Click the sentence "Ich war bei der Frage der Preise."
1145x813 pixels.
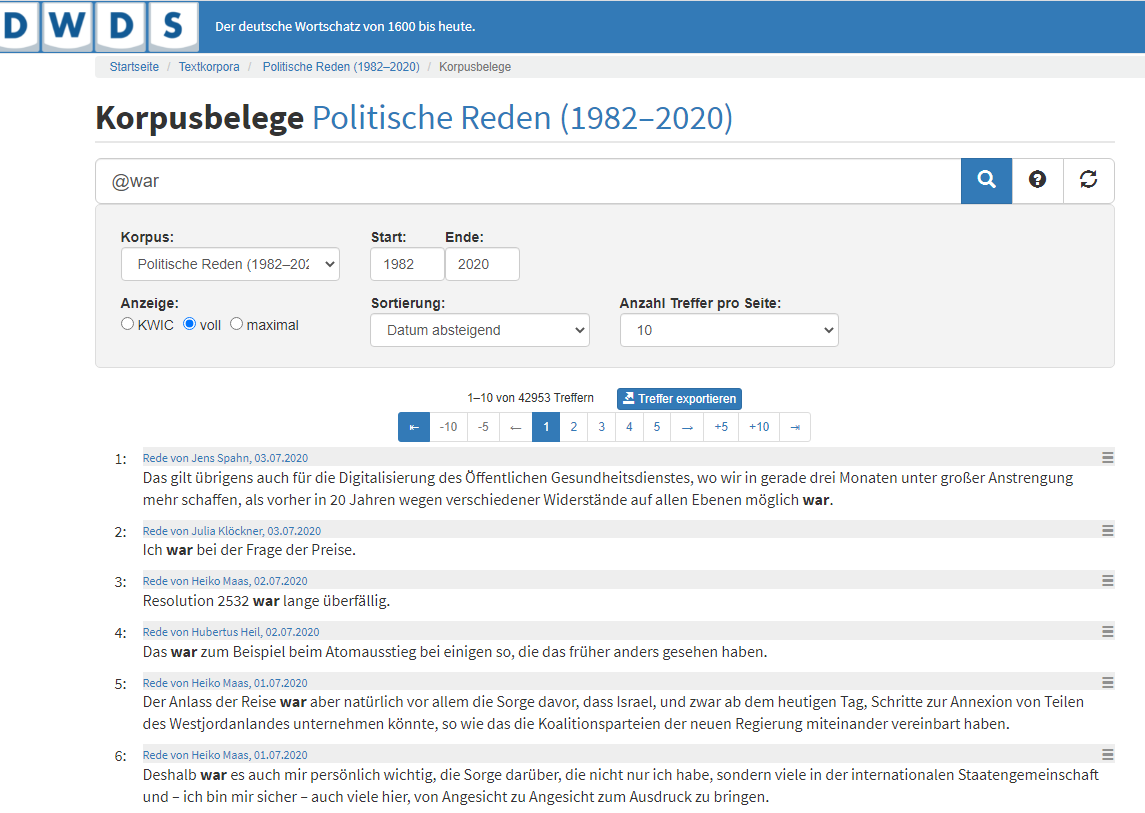(249, 550)
